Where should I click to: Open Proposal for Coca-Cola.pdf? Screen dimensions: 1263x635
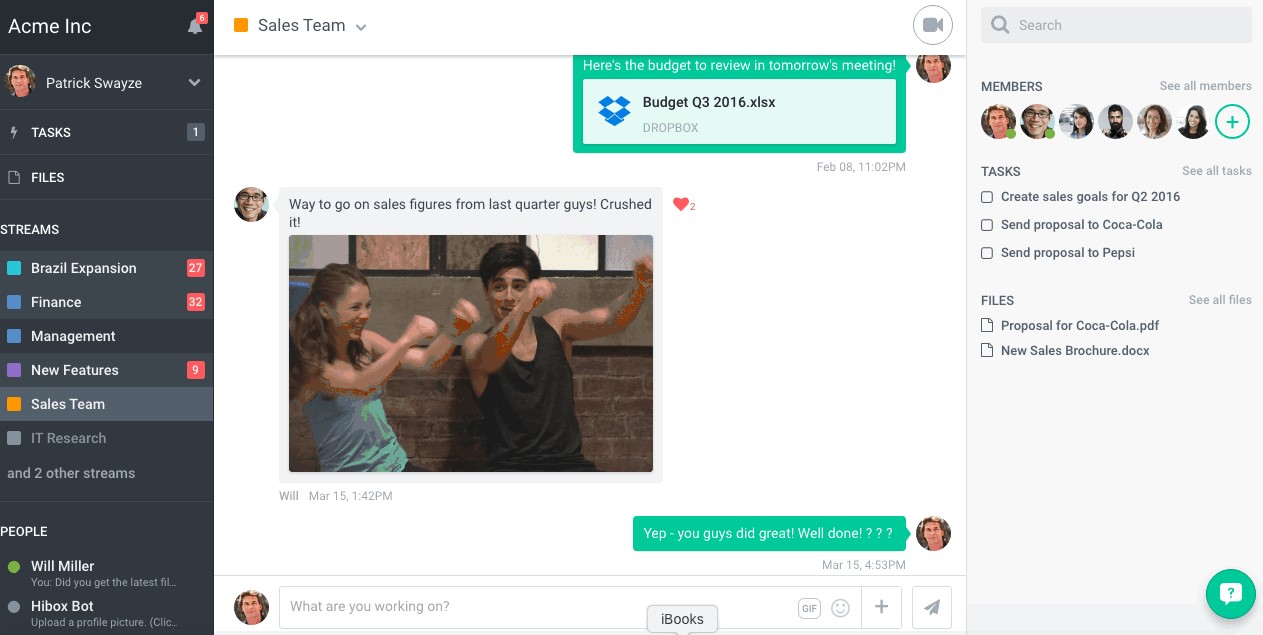coord(1080,325)
